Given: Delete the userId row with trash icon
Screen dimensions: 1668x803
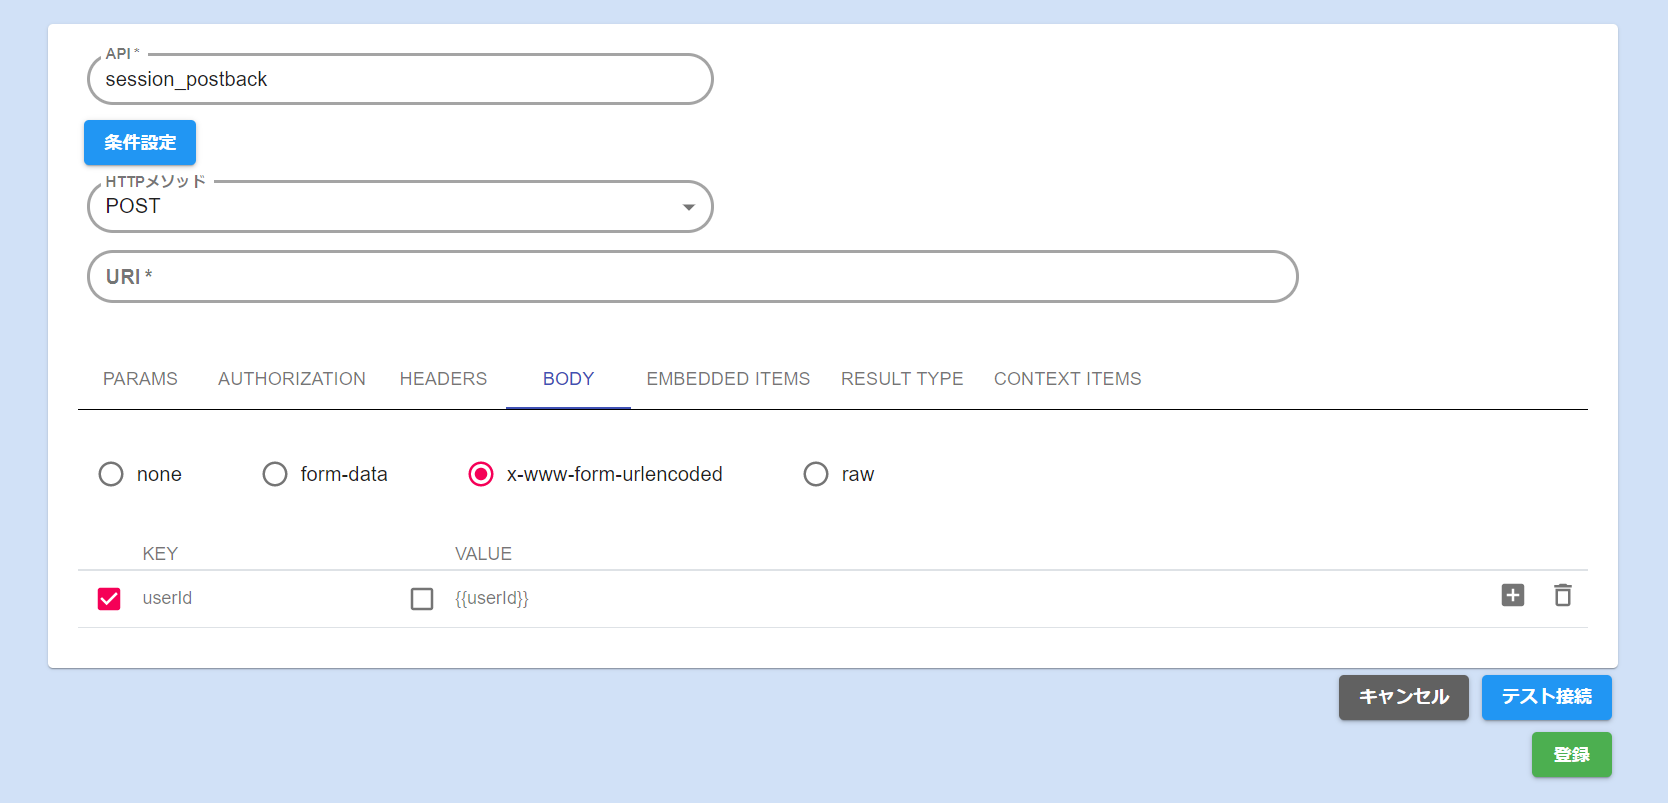Looking at the screenshot, I should 1562,596.
